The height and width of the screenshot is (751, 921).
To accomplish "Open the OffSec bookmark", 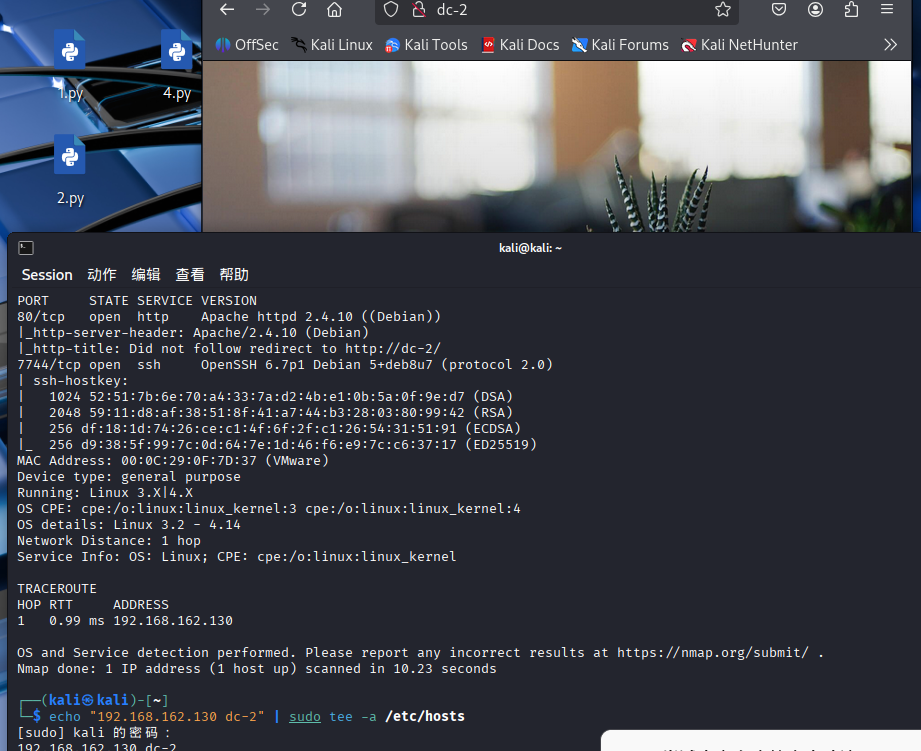I will [247, 45].
